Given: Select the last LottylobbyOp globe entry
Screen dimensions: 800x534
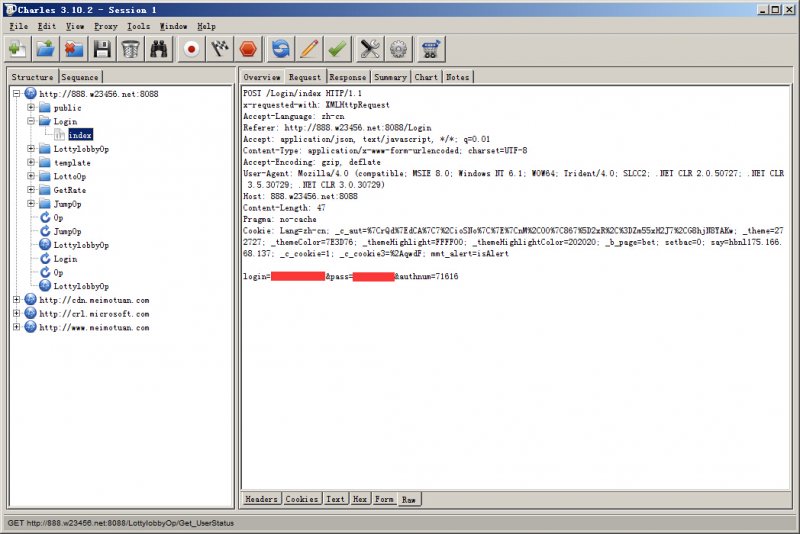Looking at the screenshot, I should pos(81,287).
